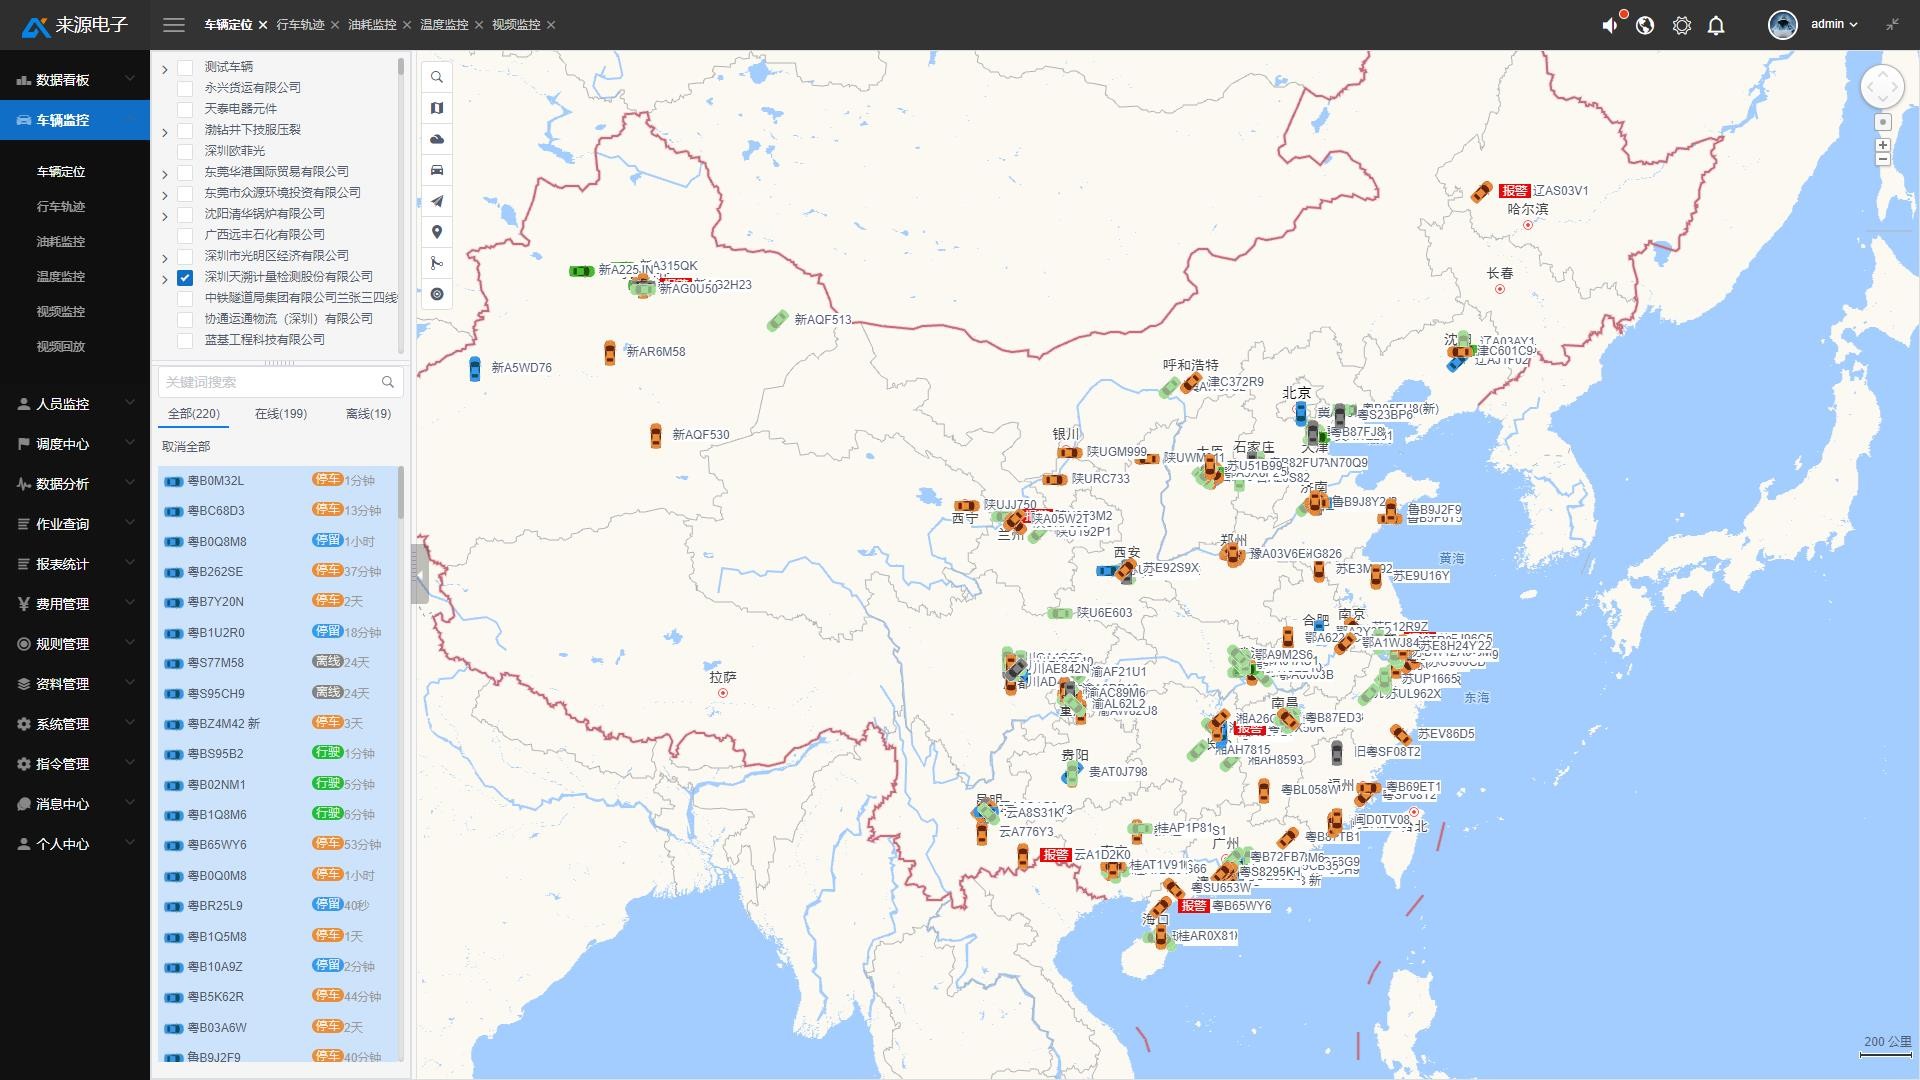Screen dimensions: 1920x1080
Task: Mute the sound alert speaker icon
Action: pyautogui.click(x=1609, y=25)
